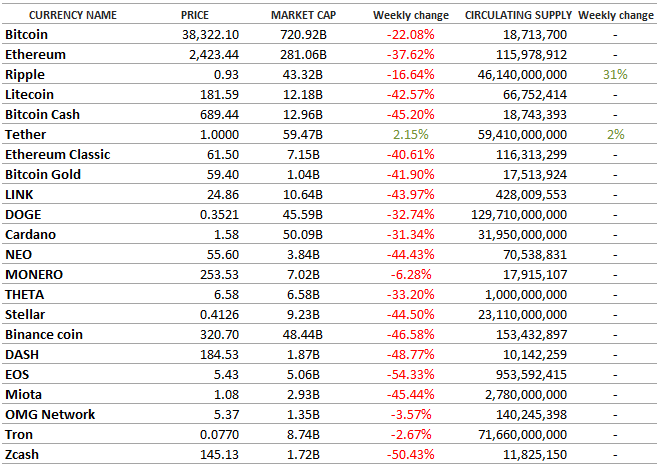Click Binance coin price 320.70
The image size is (664, 466).
(219, 335)
